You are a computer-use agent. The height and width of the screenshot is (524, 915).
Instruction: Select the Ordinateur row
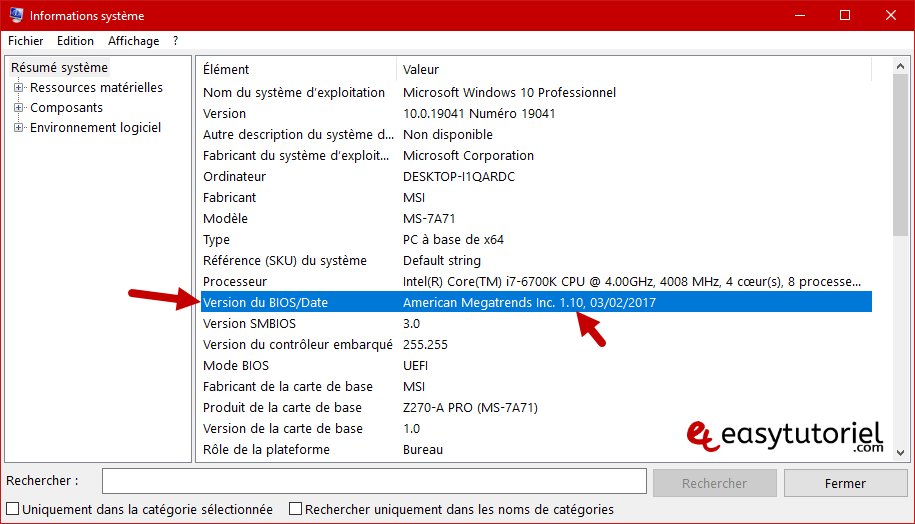[536, 176]
